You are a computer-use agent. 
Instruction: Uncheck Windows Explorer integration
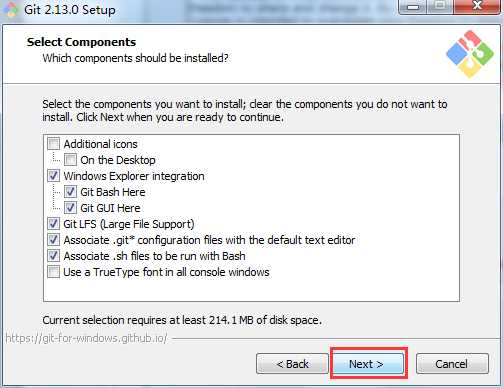click(x=53, y=176)
